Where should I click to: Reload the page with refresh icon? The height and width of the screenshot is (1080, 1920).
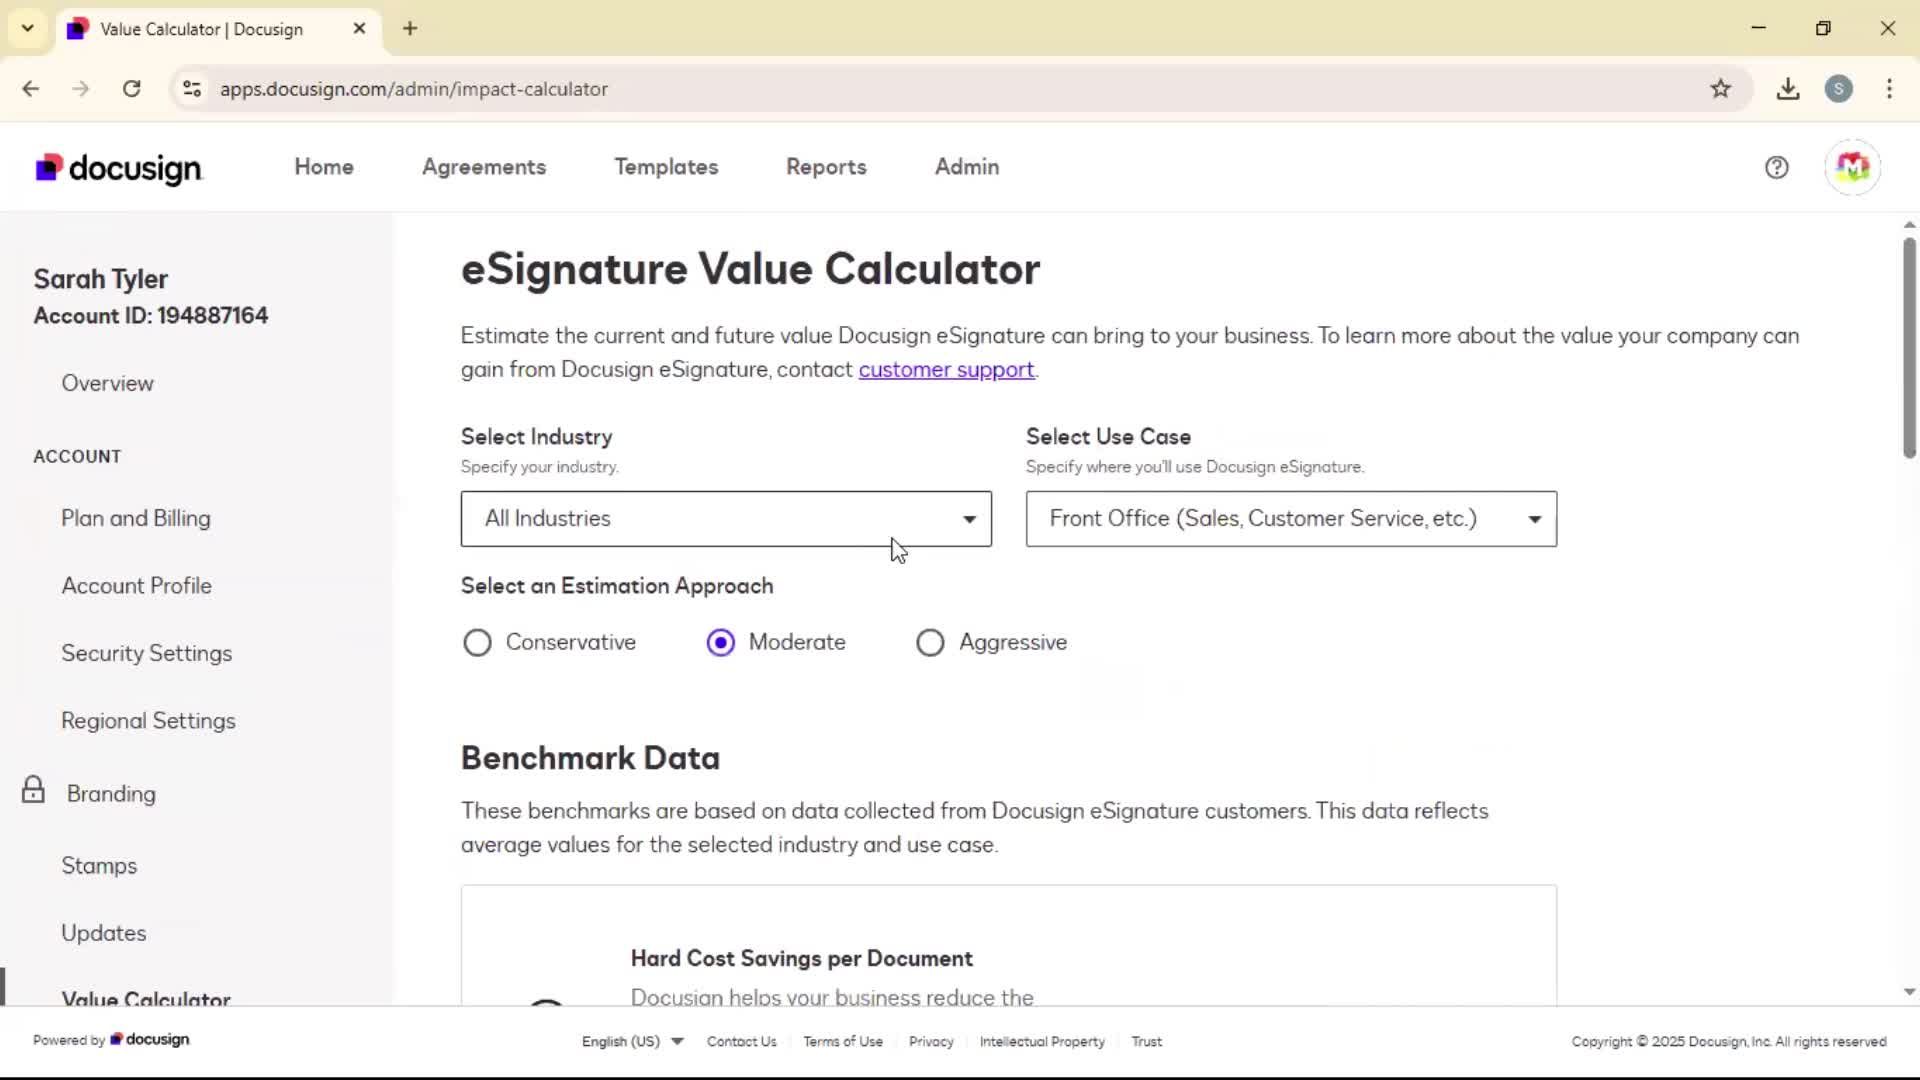click(131, 89)
